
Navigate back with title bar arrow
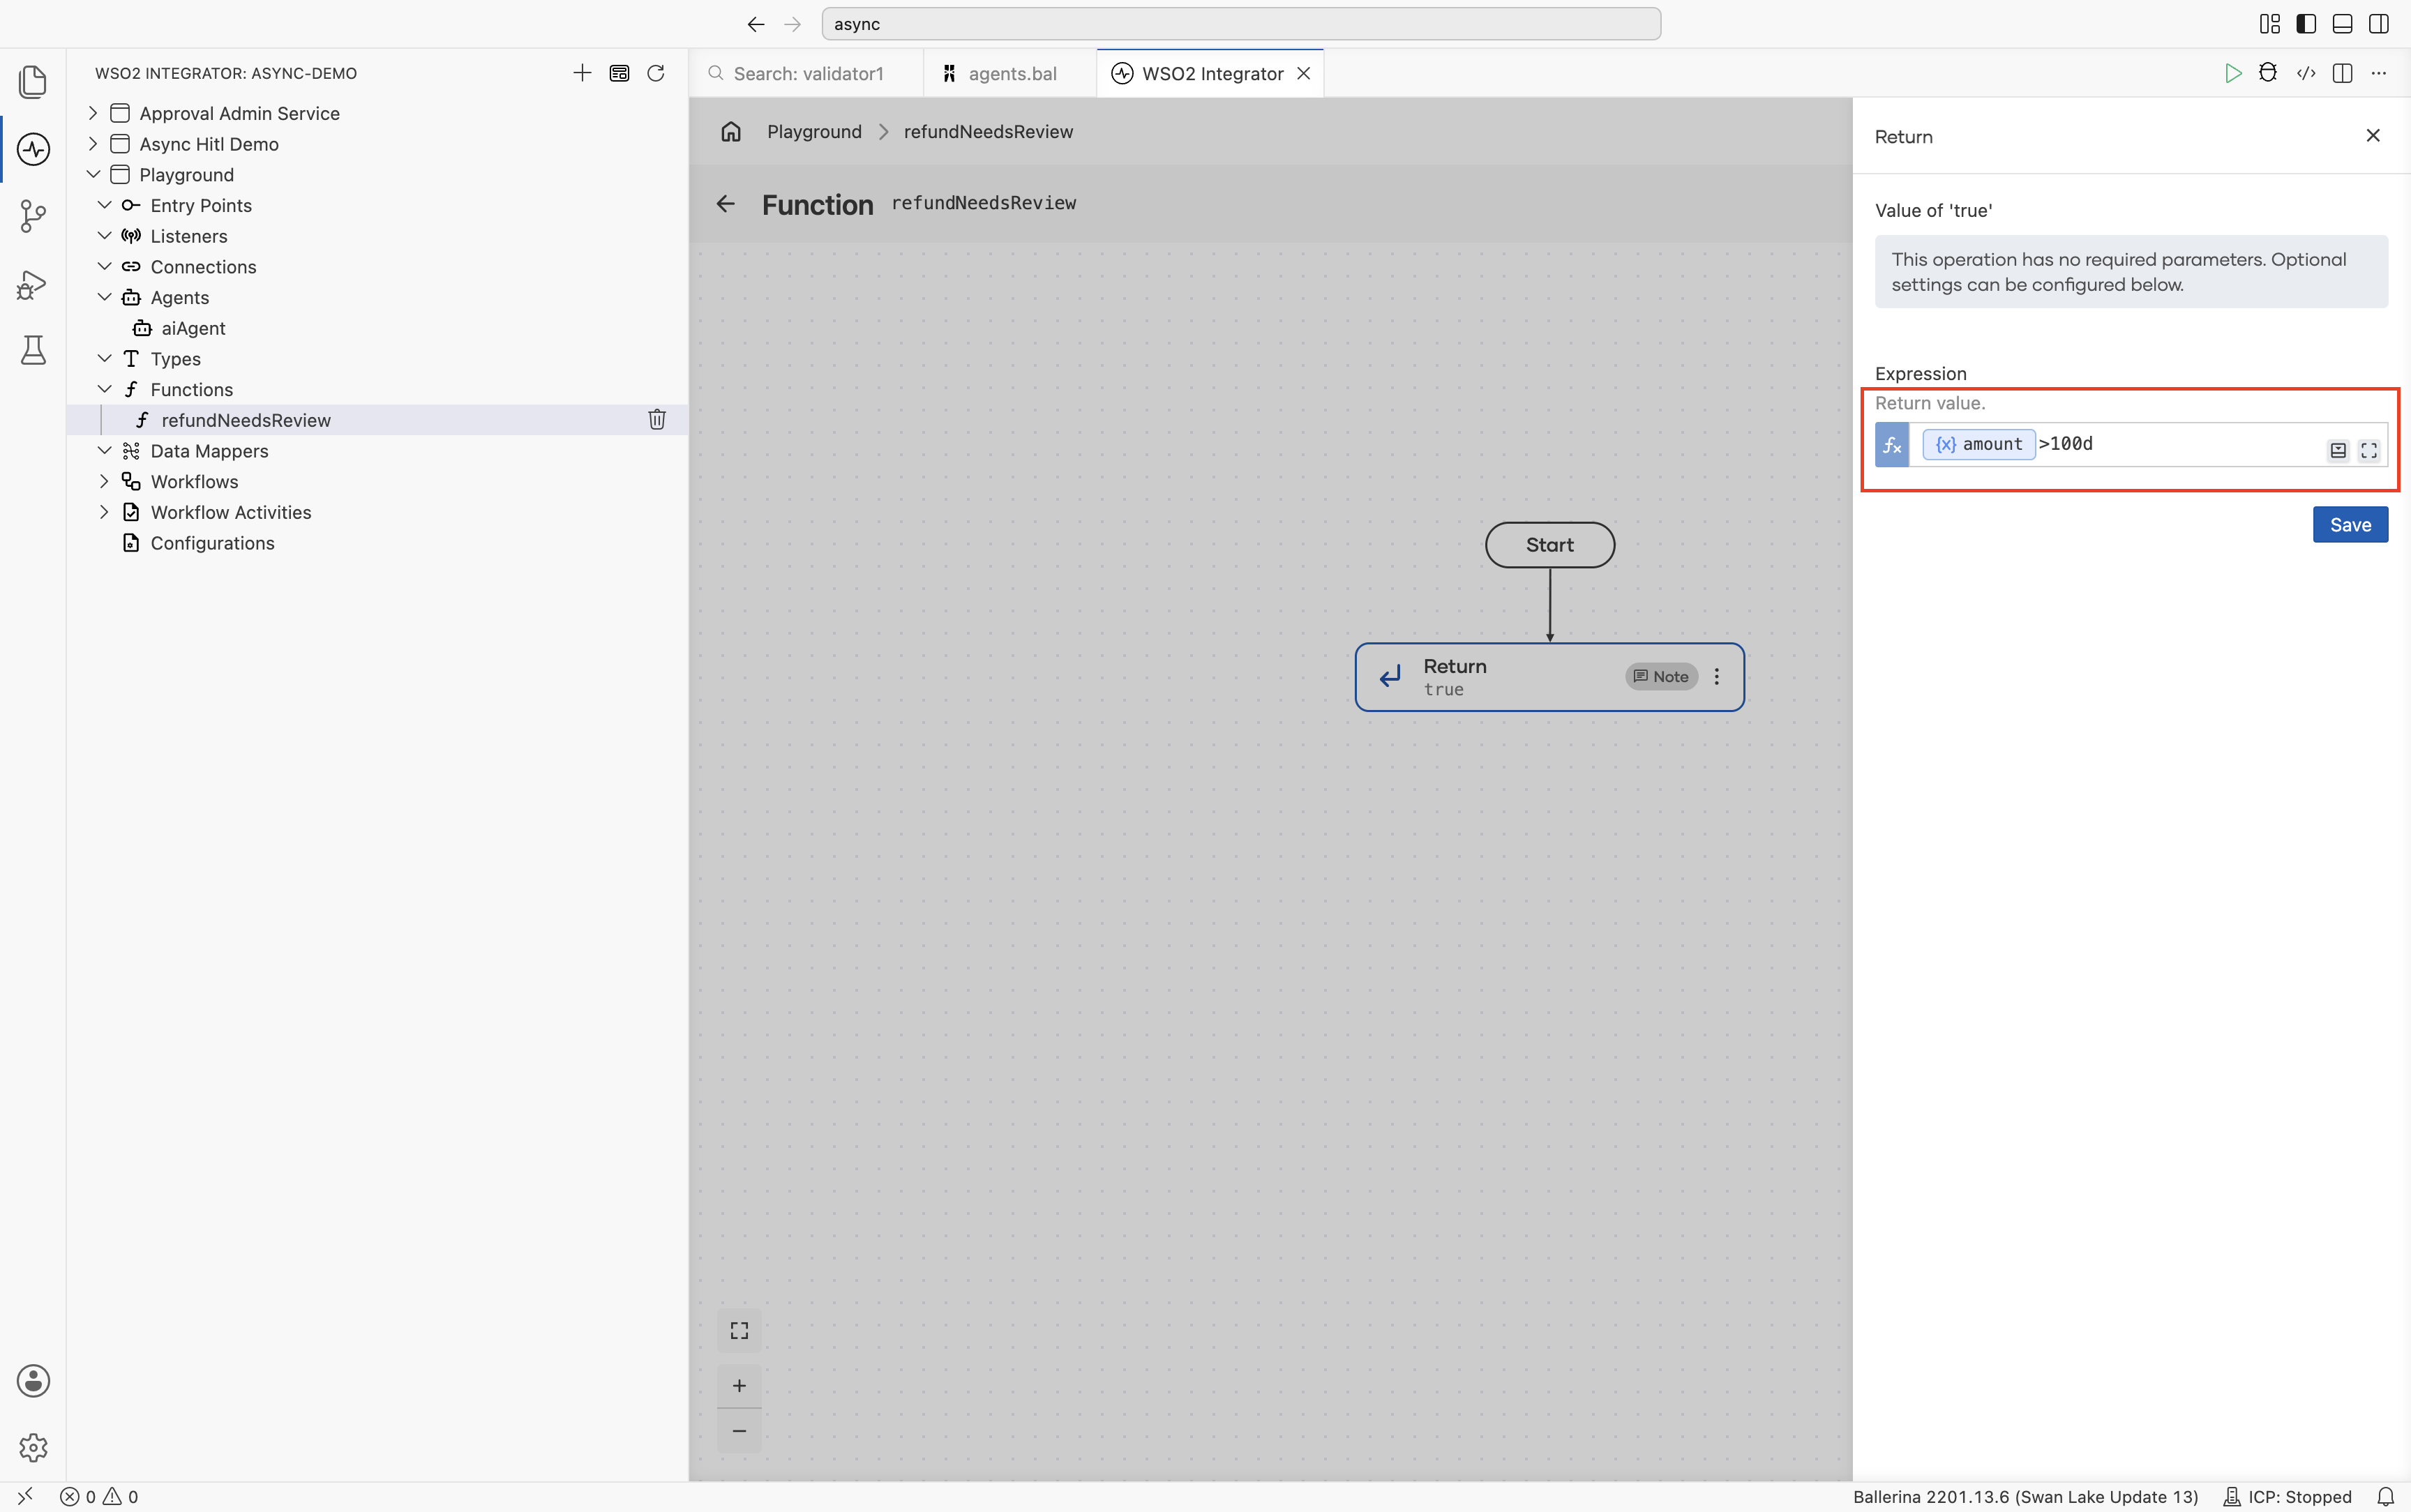(x=756, y=24)
